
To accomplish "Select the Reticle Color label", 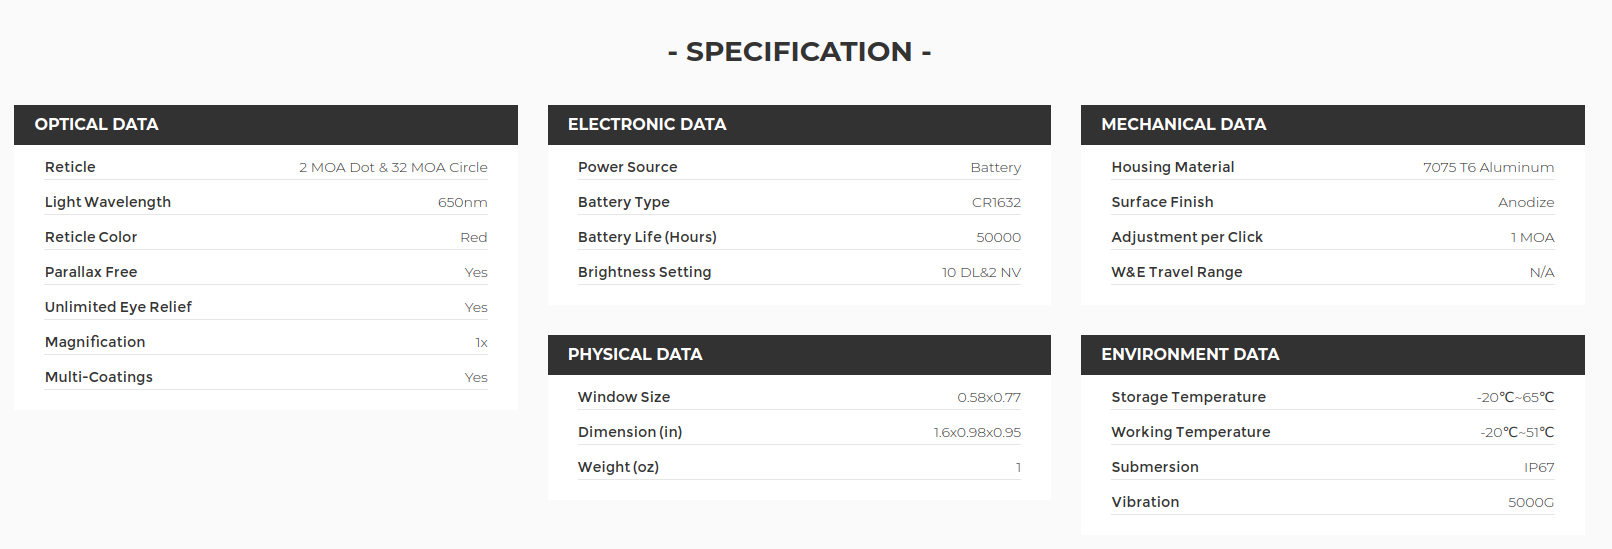I will (x=91, y=237).
